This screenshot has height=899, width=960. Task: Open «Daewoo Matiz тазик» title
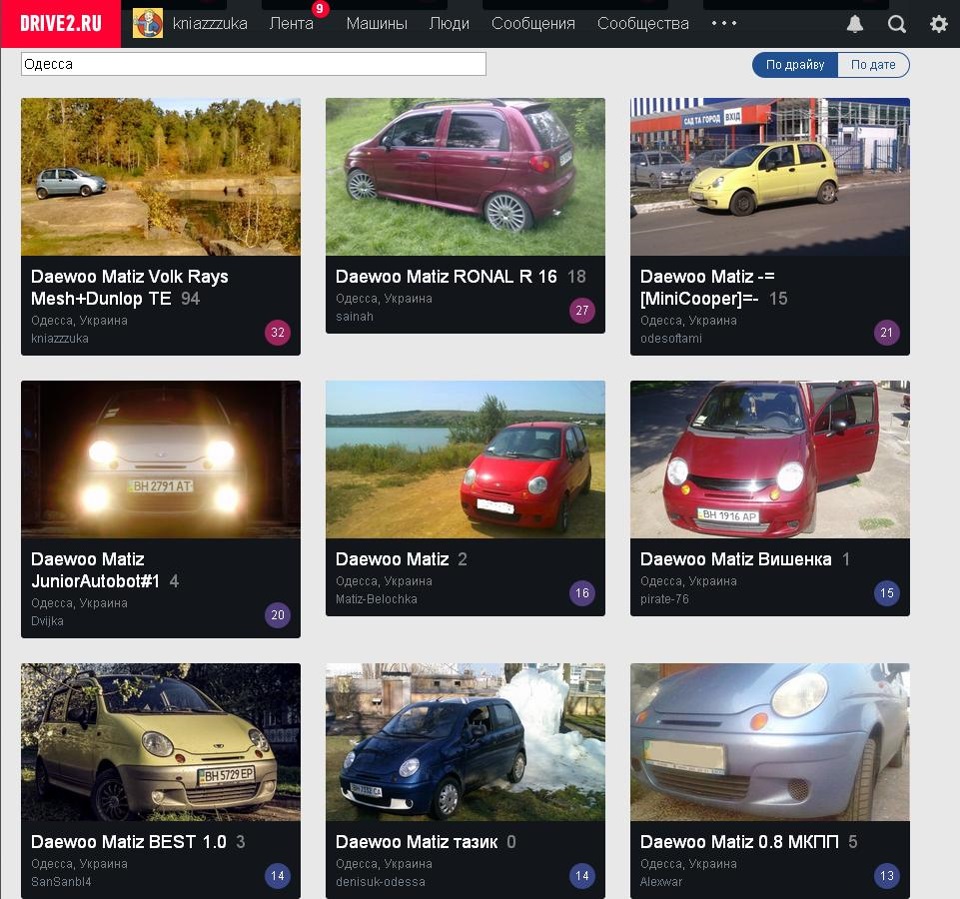(416, 842)
